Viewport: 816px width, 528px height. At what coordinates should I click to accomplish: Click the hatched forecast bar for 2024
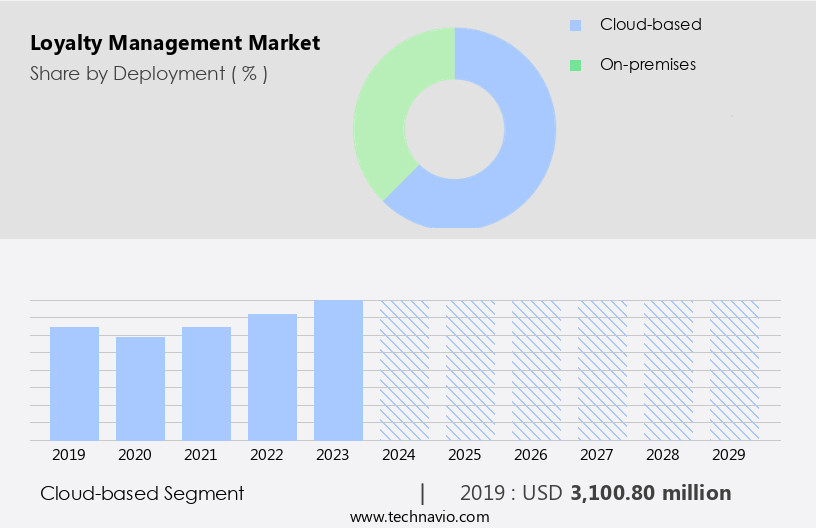point(404,370)
